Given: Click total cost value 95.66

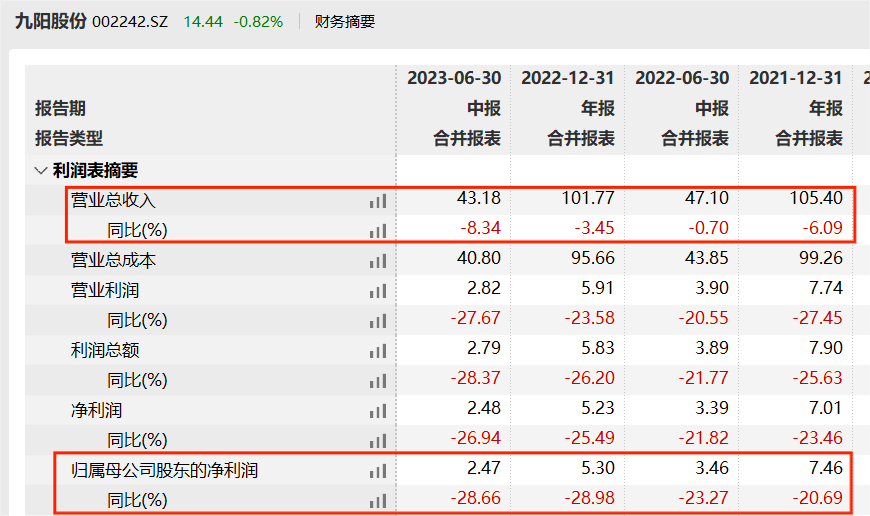Looking at the screenshot, I should 593,258.
